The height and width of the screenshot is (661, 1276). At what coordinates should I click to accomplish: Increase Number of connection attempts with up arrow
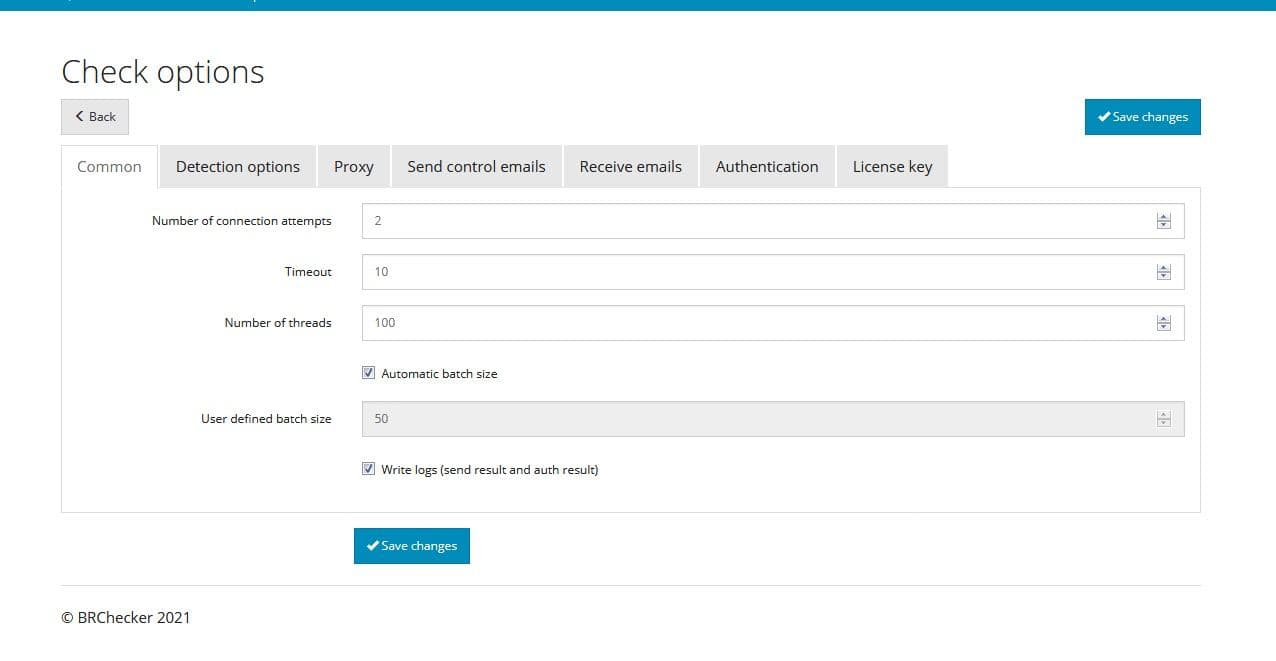[1163, 216]
